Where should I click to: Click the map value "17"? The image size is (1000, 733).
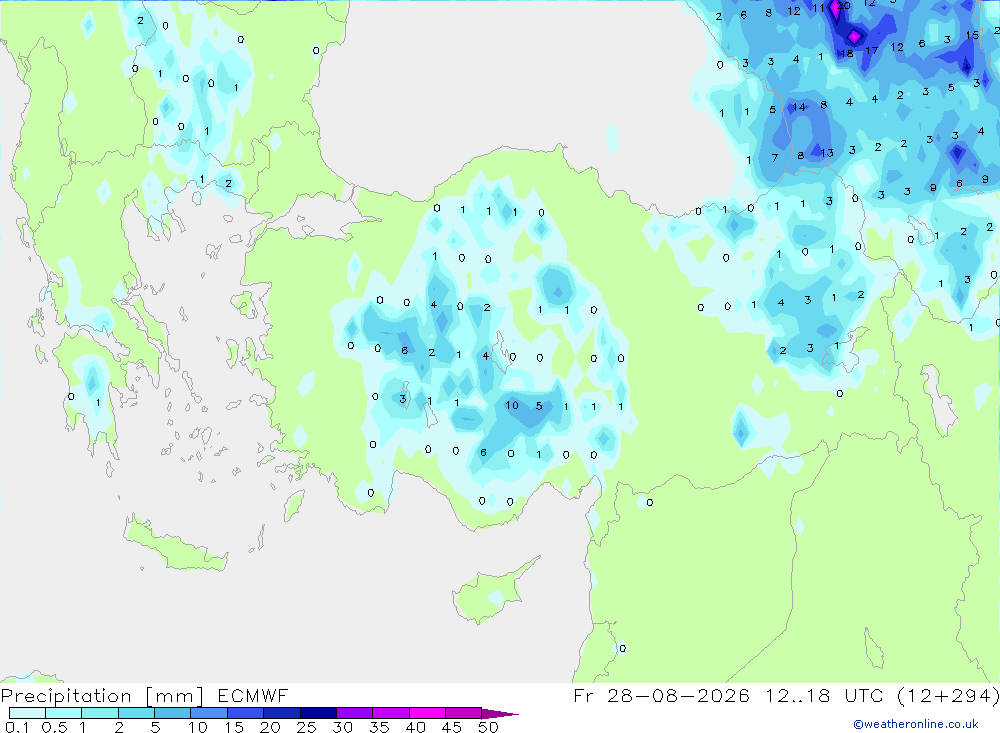871,50
